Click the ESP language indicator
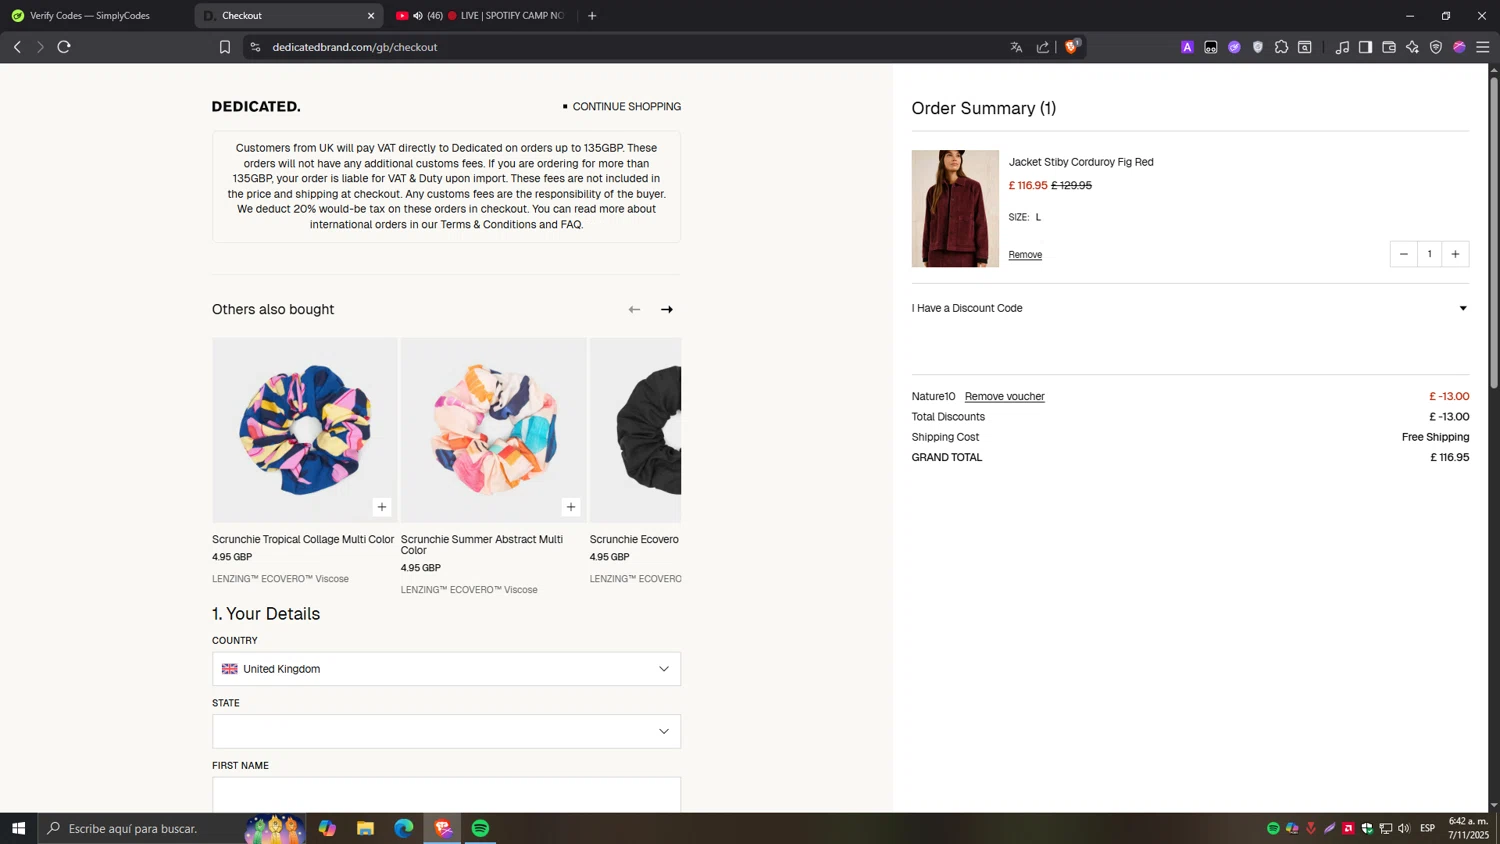Screen dimensions: 1500x844 coord(1427,828)
